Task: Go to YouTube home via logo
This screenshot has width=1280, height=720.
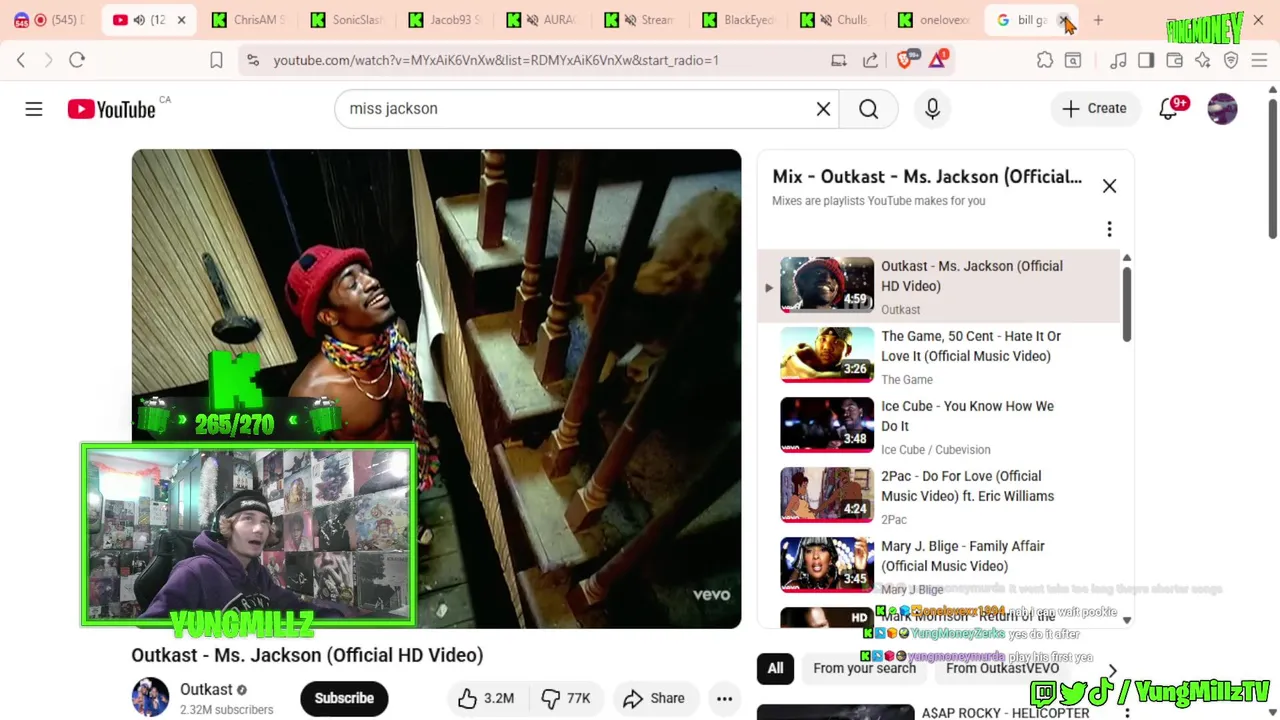Action: [x=111, y=109]
